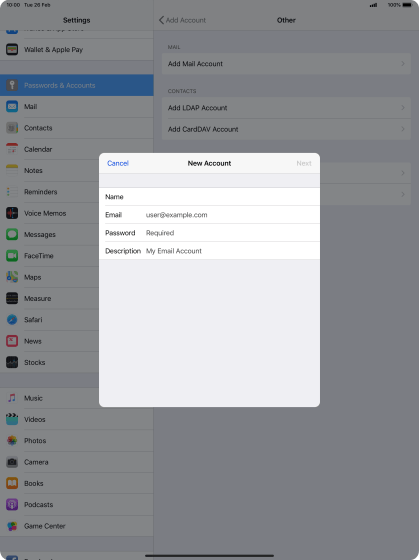Open Mail settings via envelope icon
The width and height of the screenshot is (419, 560).
[12, 106]
